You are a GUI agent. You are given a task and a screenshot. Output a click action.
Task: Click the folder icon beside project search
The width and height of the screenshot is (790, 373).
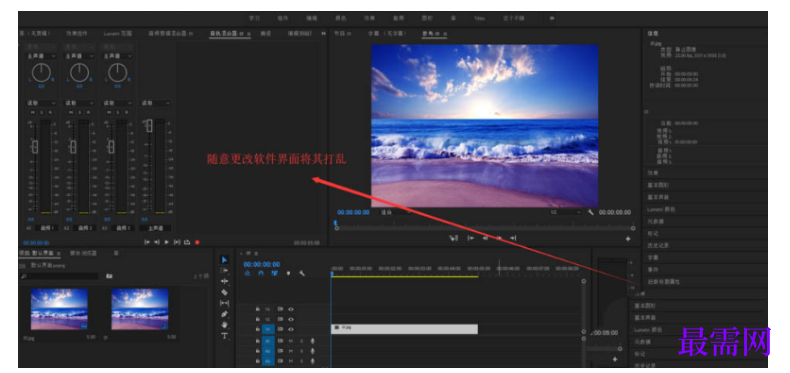[109, 276]
